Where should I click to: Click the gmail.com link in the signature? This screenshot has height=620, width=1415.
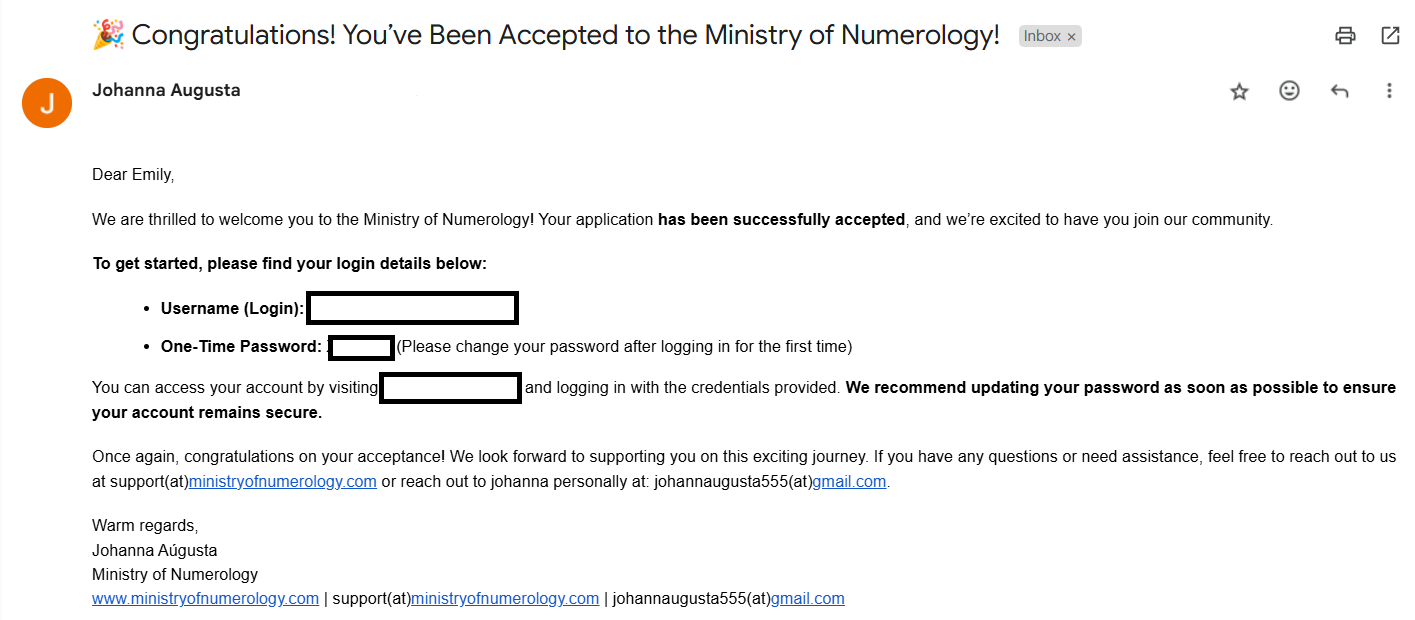coord(808,598)
